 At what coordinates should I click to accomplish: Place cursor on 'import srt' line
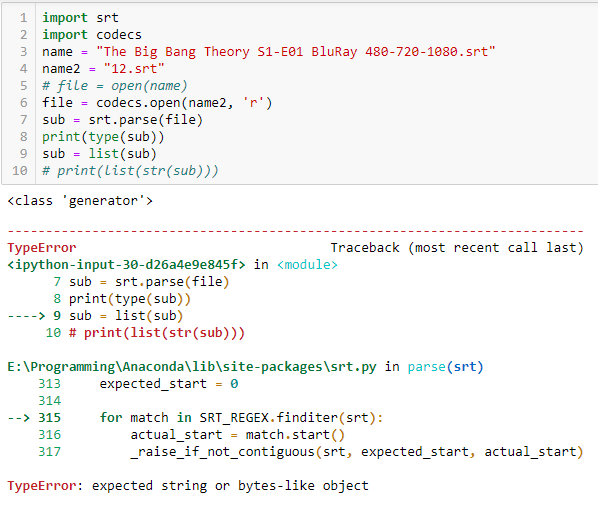click(80, 18)
